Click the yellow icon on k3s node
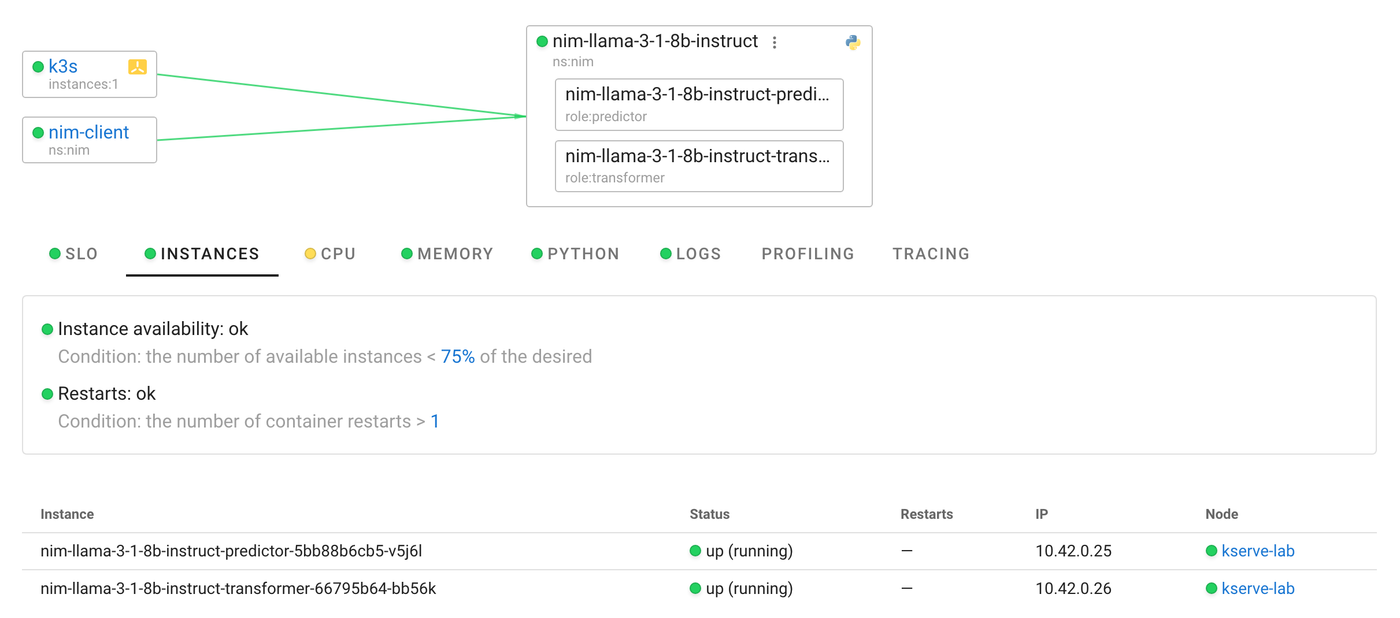This screenshot has height=618, width=1400. (137, 67)
